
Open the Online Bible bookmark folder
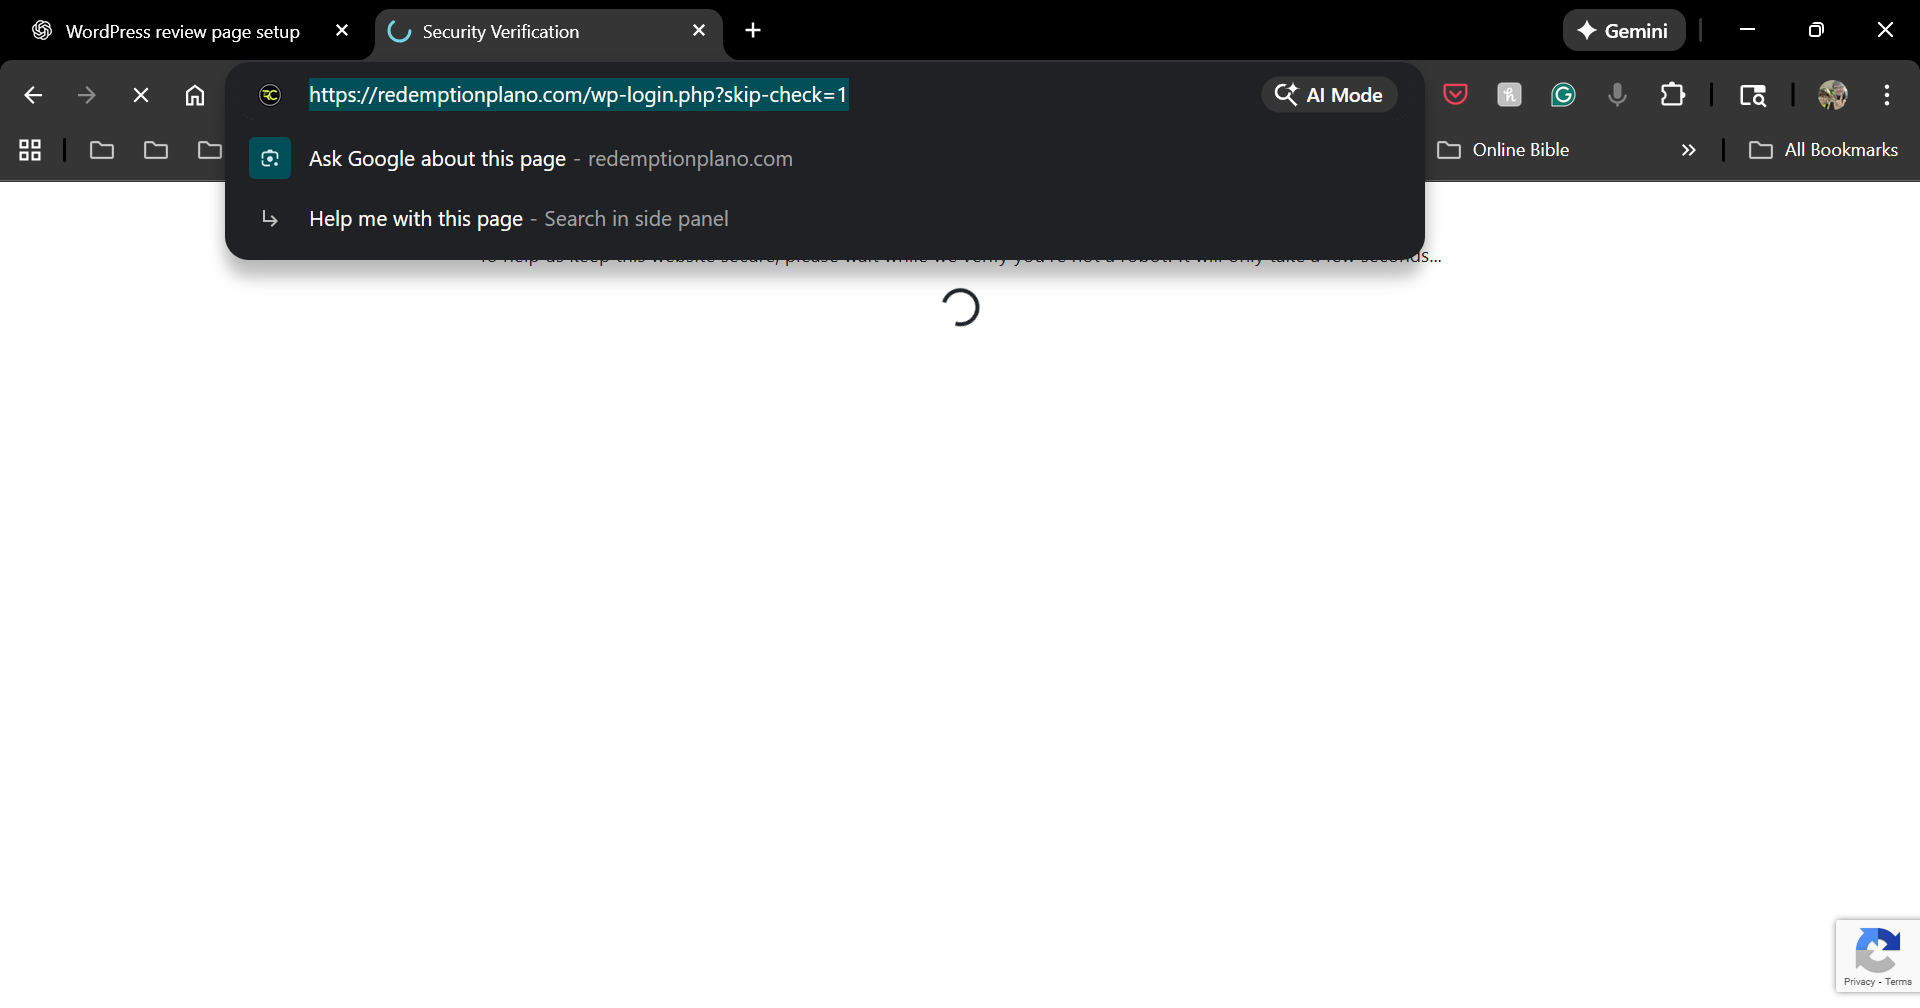pyautogui.click(x=1503, y=150)
